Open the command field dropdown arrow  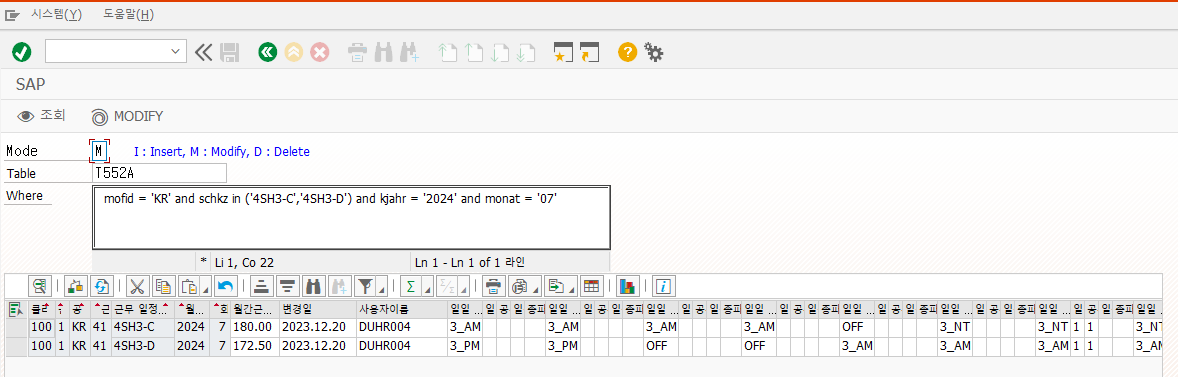click(x=177, y=51)
